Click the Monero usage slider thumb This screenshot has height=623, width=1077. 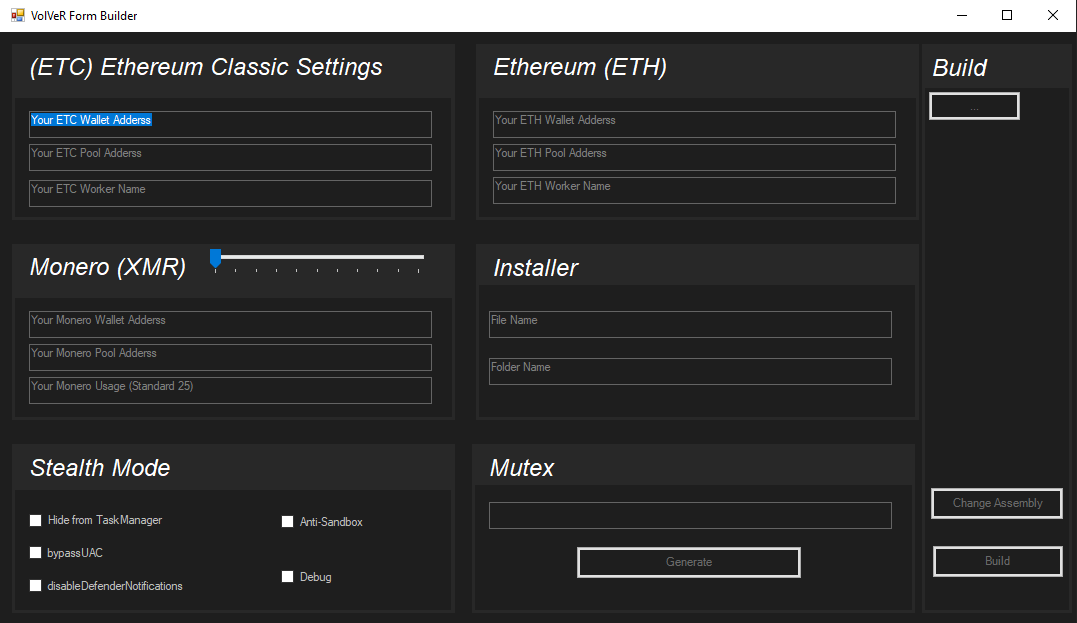click(216, 258)
